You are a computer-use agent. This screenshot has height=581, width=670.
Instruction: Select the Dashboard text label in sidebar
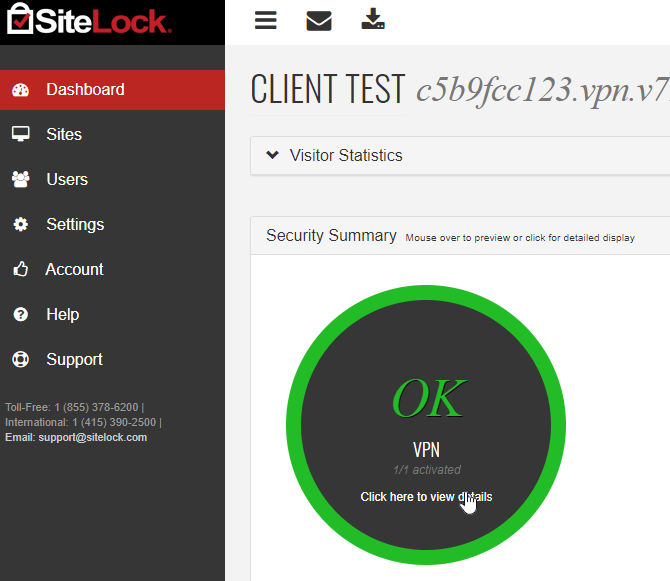coord(85,90)
